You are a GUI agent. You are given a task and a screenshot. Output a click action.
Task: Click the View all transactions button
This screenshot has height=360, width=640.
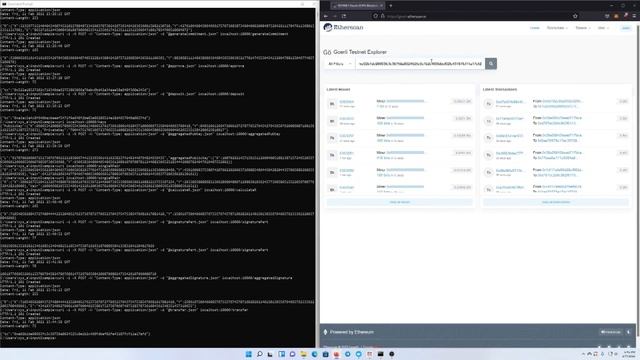556,202
